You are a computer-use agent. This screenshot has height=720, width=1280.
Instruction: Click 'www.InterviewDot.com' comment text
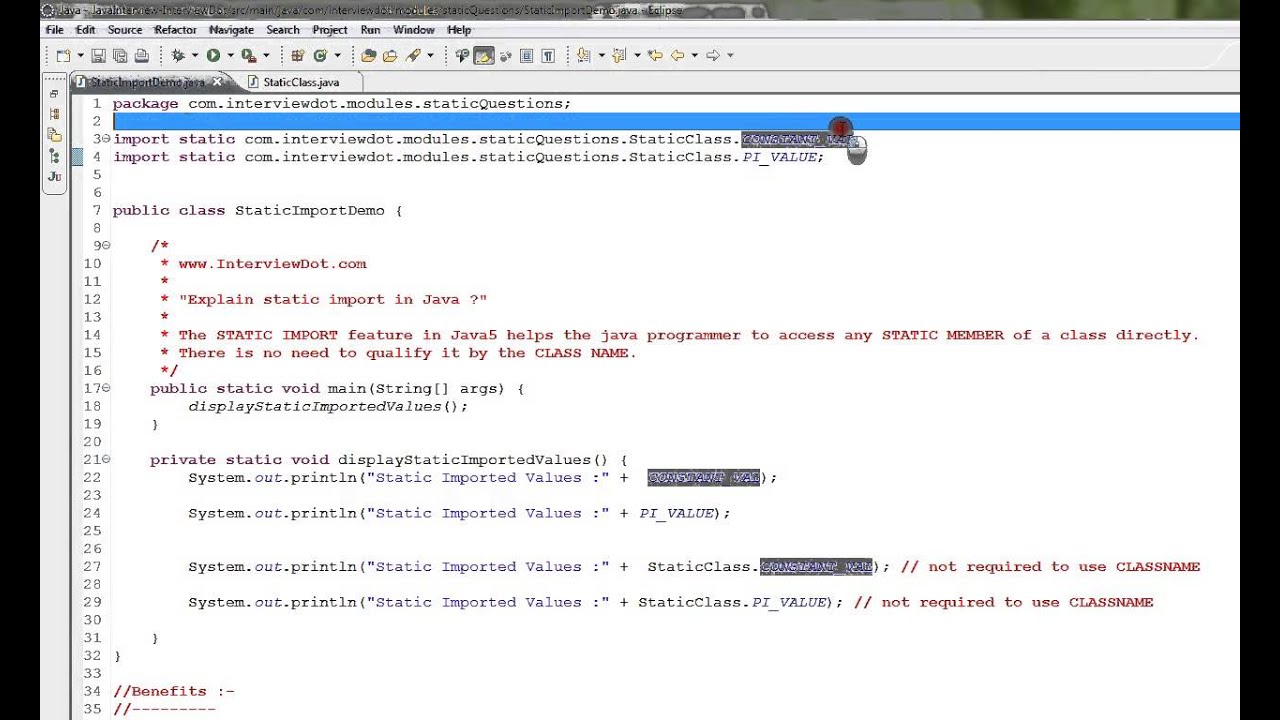[272, 264]
